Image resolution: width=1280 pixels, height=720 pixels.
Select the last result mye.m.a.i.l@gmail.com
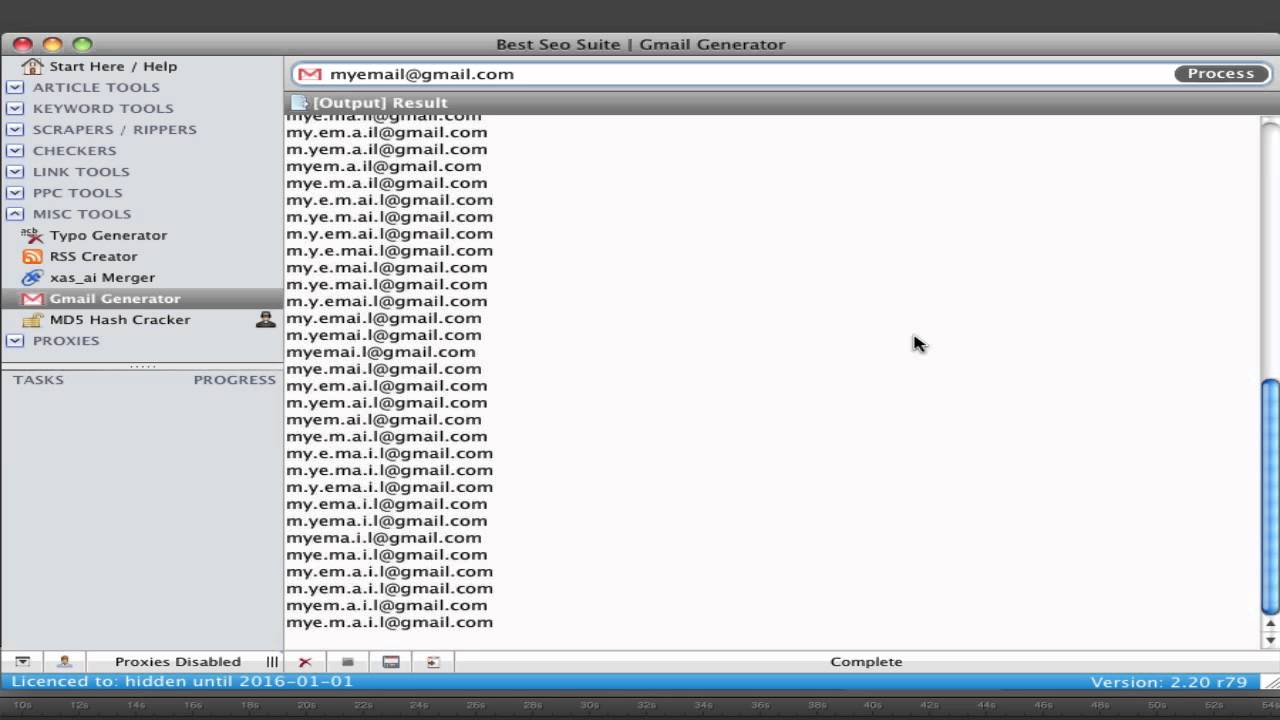pyautogui.click(x=389, y=622)
